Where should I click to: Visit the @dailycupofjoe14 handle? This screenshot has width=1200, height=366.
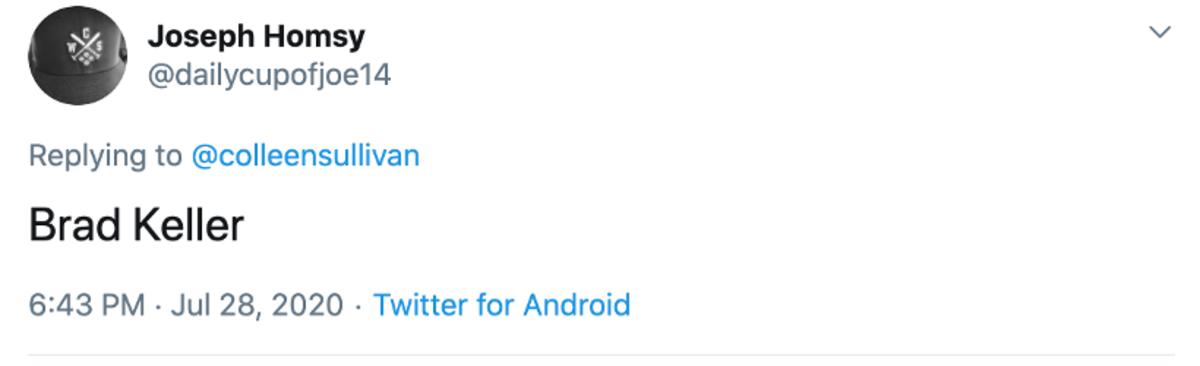pos(269,75)
